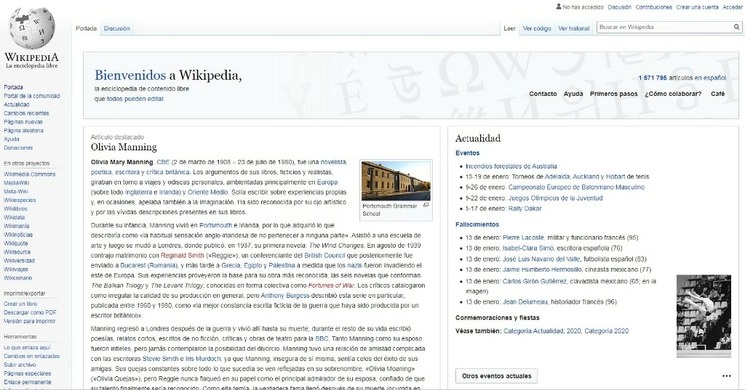Viewport: 745px width, 390px height.
Task: Switch to the Discusión tab
Action: click(117, 29)
